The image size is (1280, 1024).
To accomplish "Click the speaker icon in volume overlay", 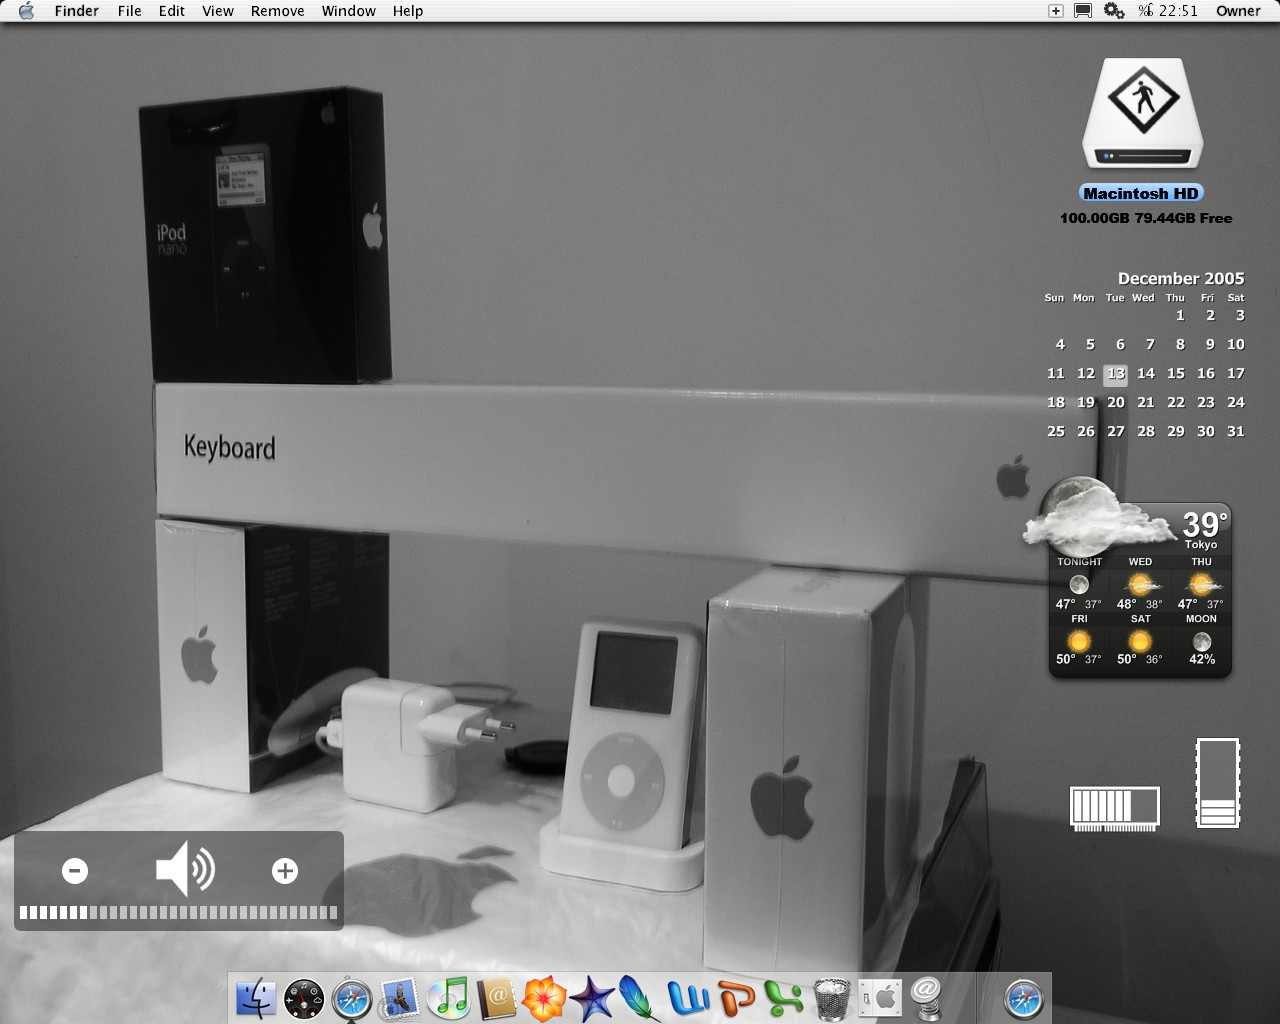I will (185, 868).
